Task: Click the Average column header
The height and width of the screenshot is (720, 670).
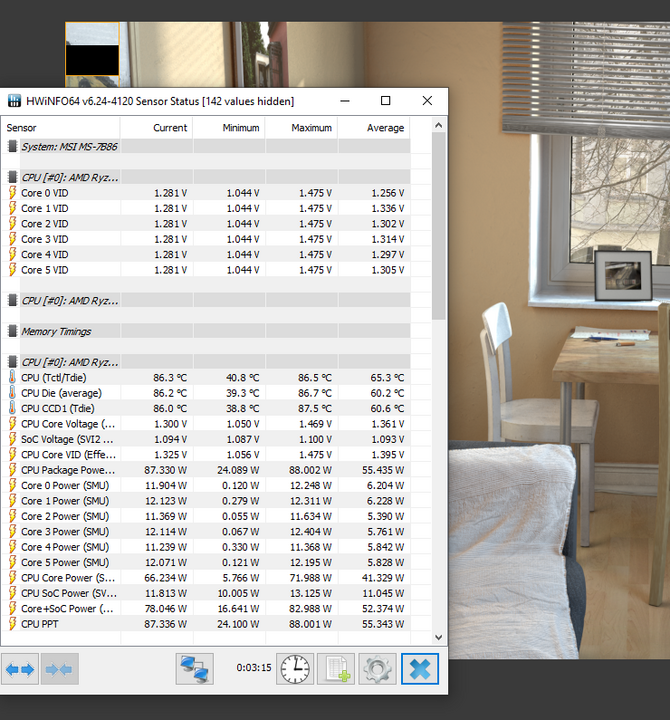Action: coord(374,128)
